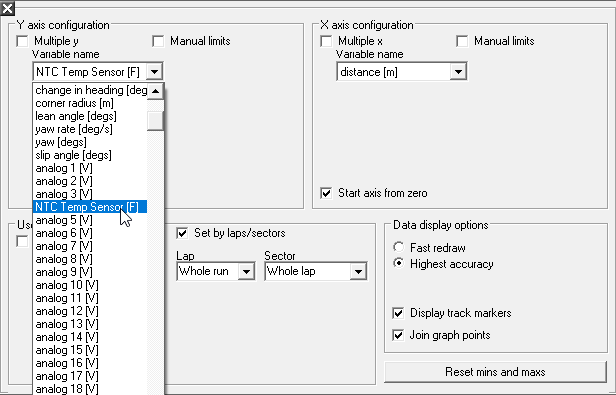Select highlighted NTC Temp Sensor [F] list item
The width and height of the screenshot is (616, 395).
[90, 207]
